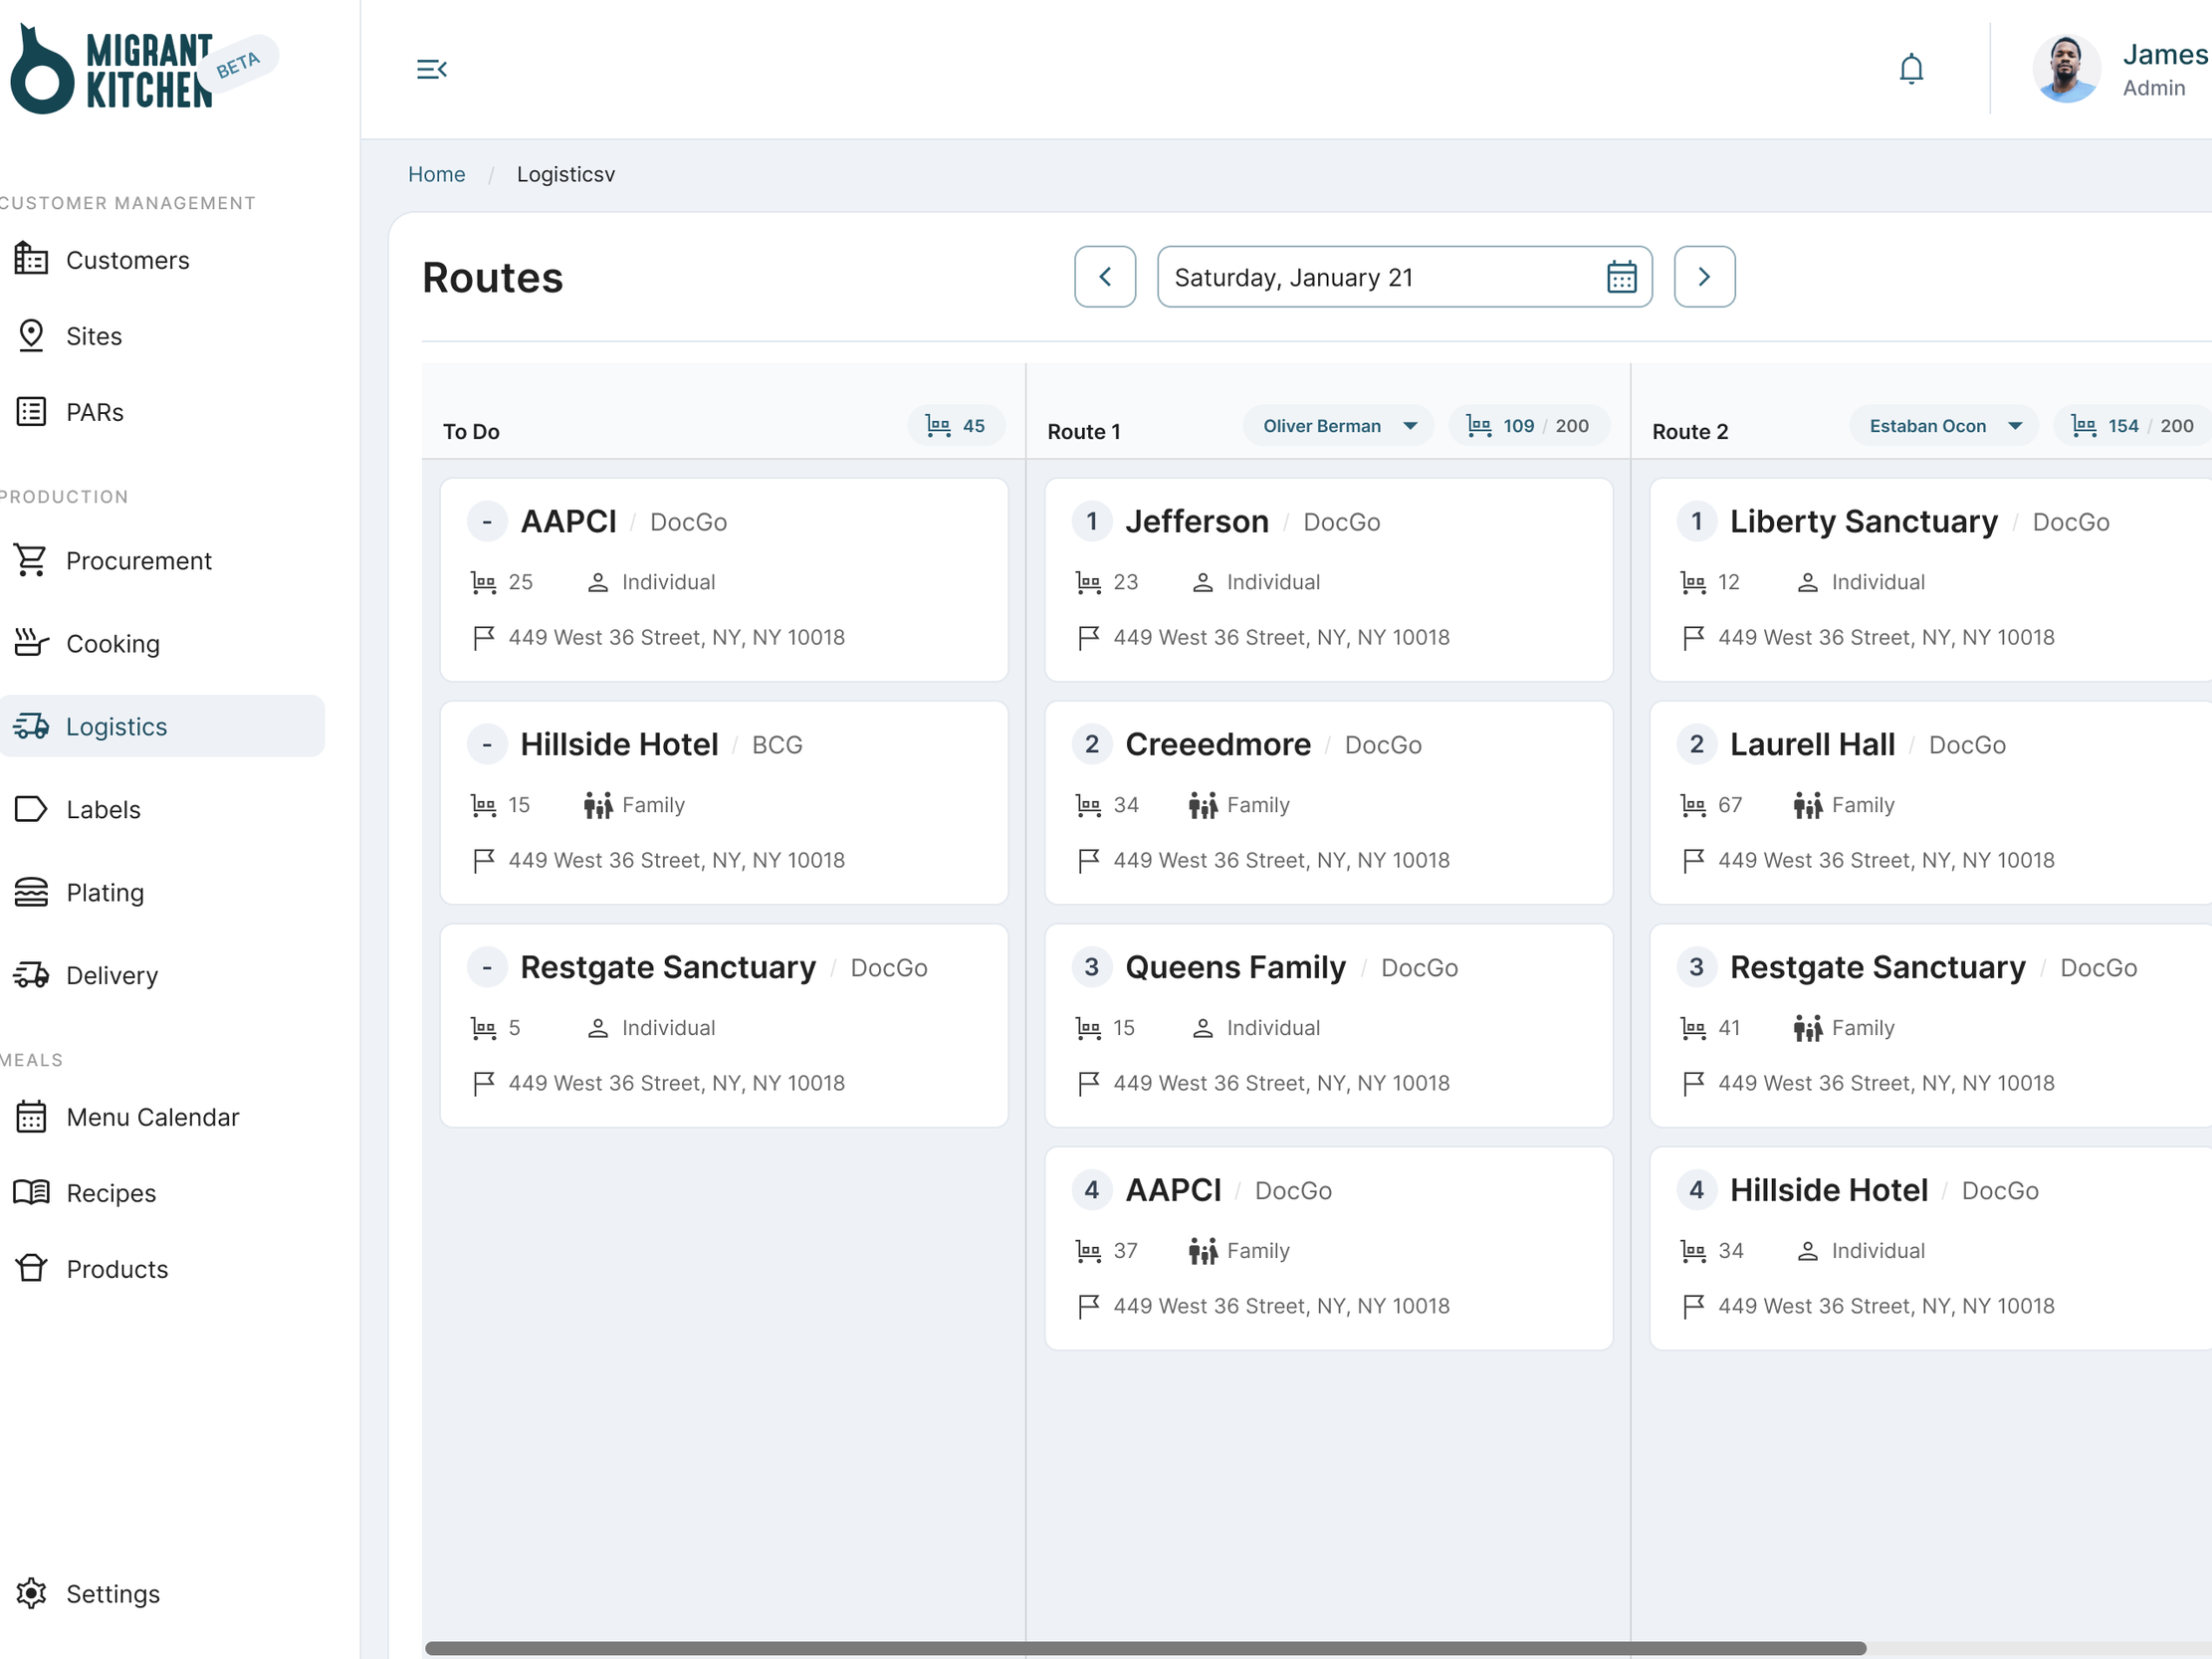Open calendar picker icon in date field
Viewport: 2212px width, 1659px height.
1621,277
